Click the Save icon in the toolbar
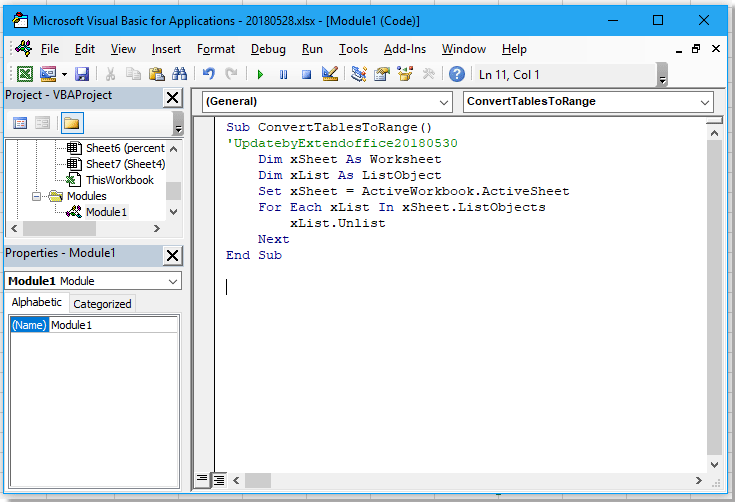 pyautogui.click(x=82, y=74)
